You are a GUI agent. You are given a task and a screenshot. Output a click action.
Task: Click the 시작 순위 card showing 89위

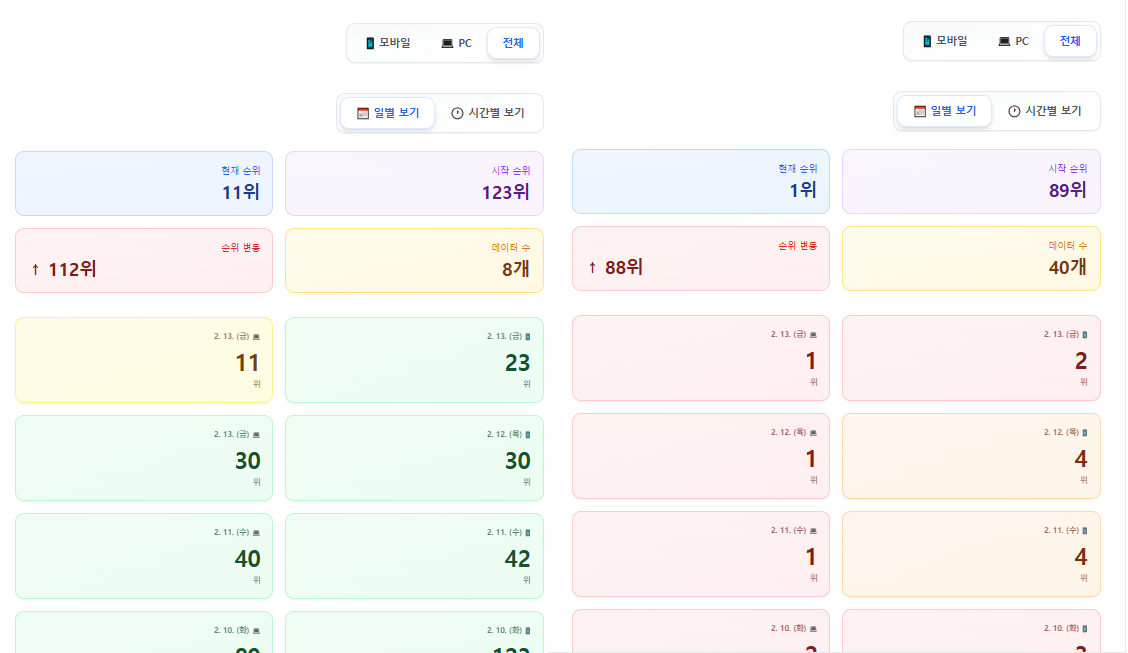point(971,181)
